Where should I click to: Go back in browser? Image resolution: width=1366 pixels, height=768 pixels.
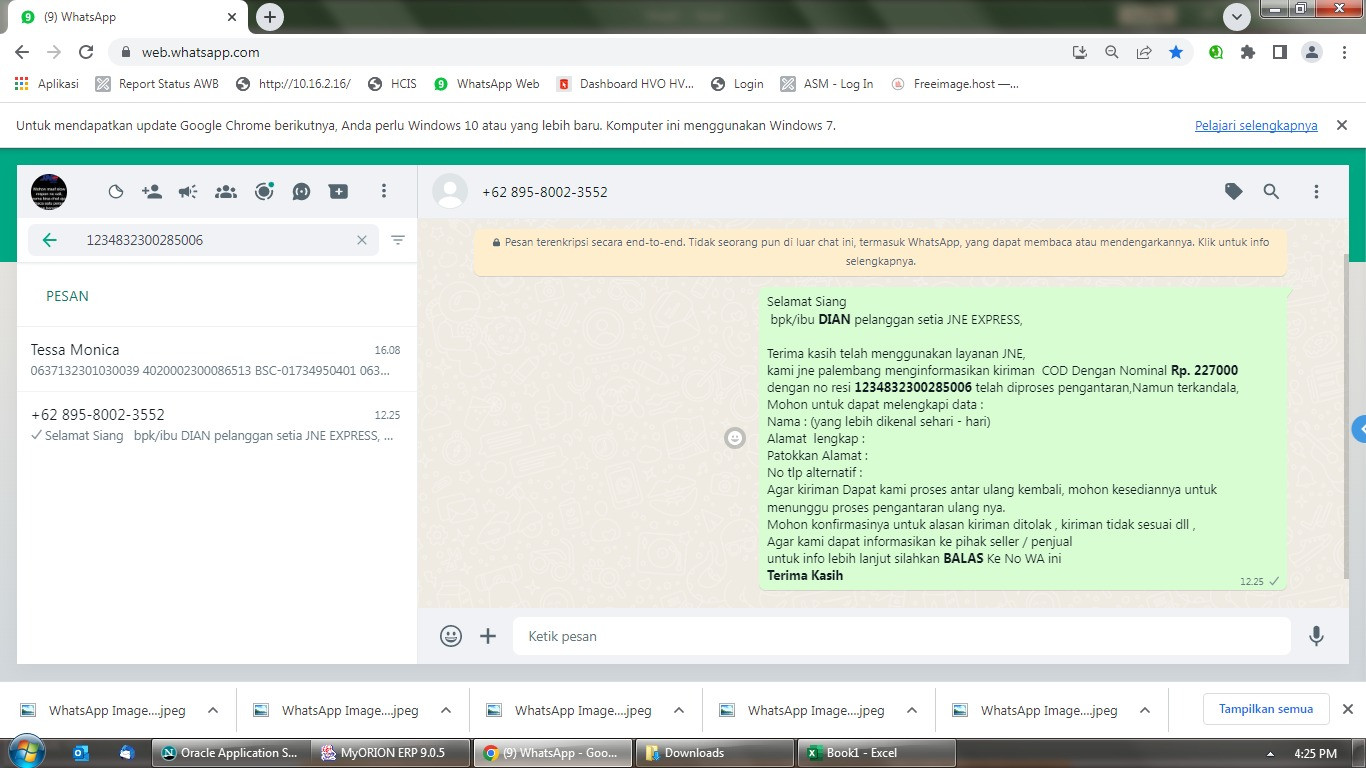[x=22, y=52]
